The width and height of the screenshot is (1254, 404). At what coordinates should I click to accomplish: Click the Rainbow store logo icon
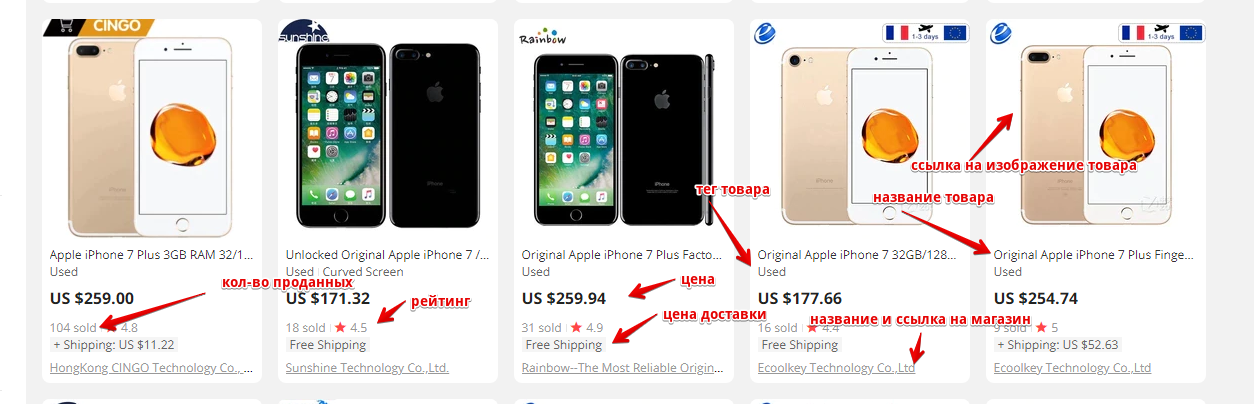coord(543,38)
